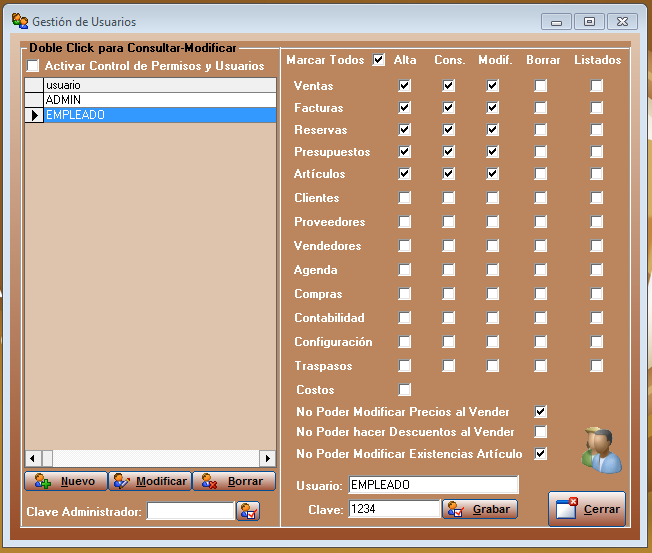652x553 pixels.
Task: Click the users icon in the title bar
Action: (x=19, y=21)
